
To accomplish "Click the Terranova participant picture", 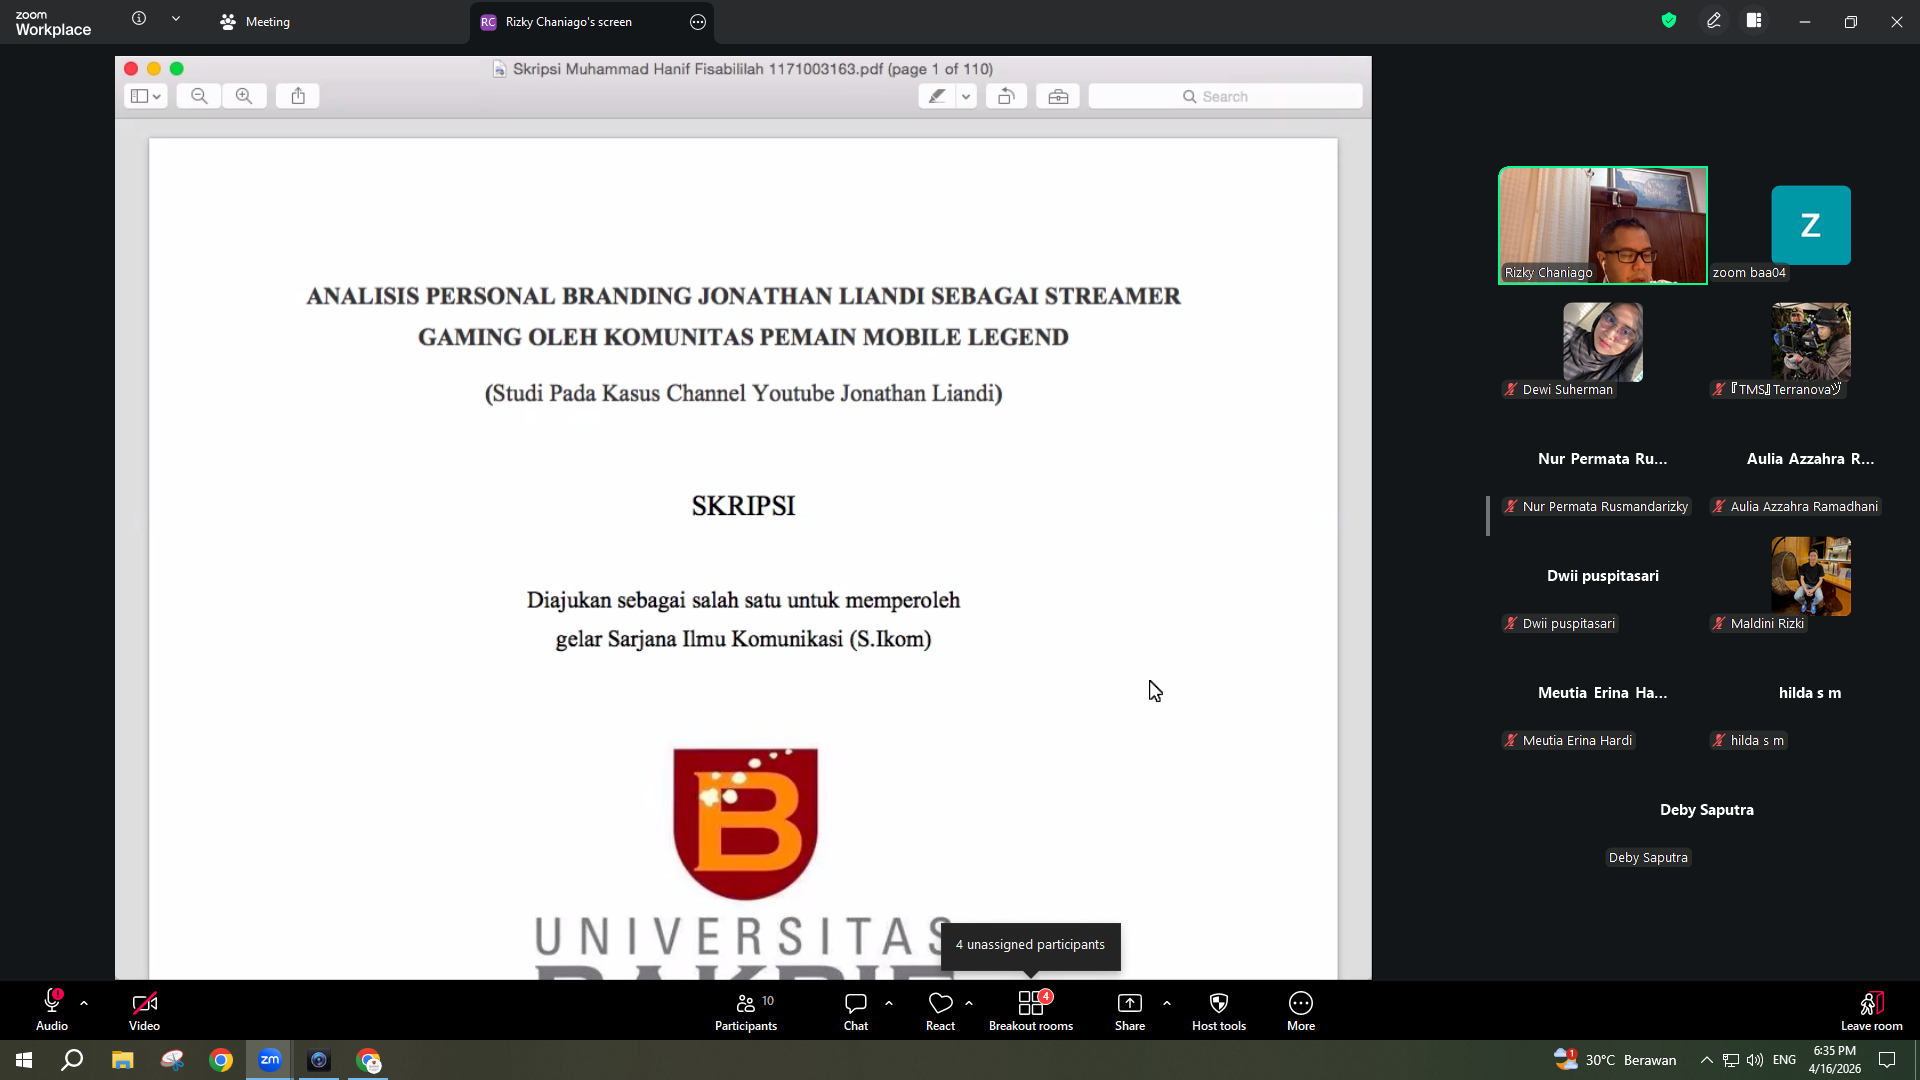I will point(1811,342).
